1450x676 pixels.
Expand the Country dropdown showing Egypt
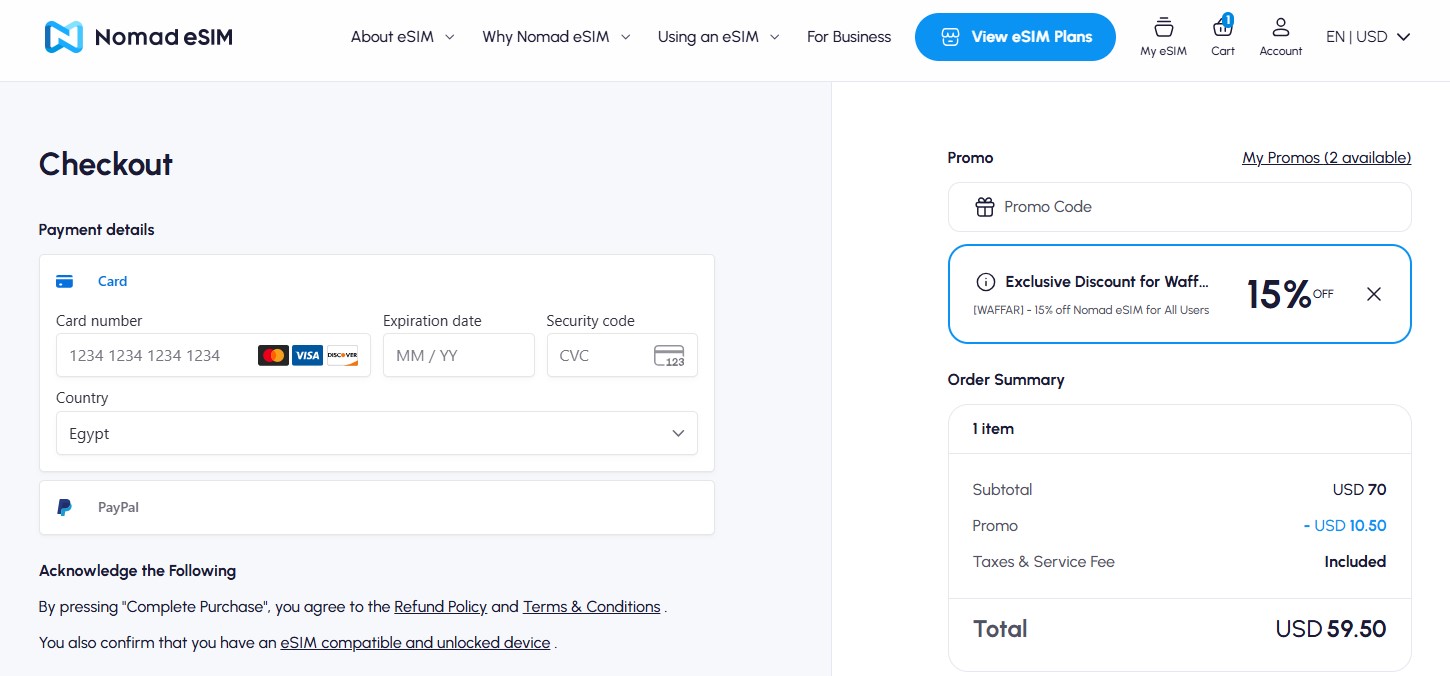tap(377, 434)
